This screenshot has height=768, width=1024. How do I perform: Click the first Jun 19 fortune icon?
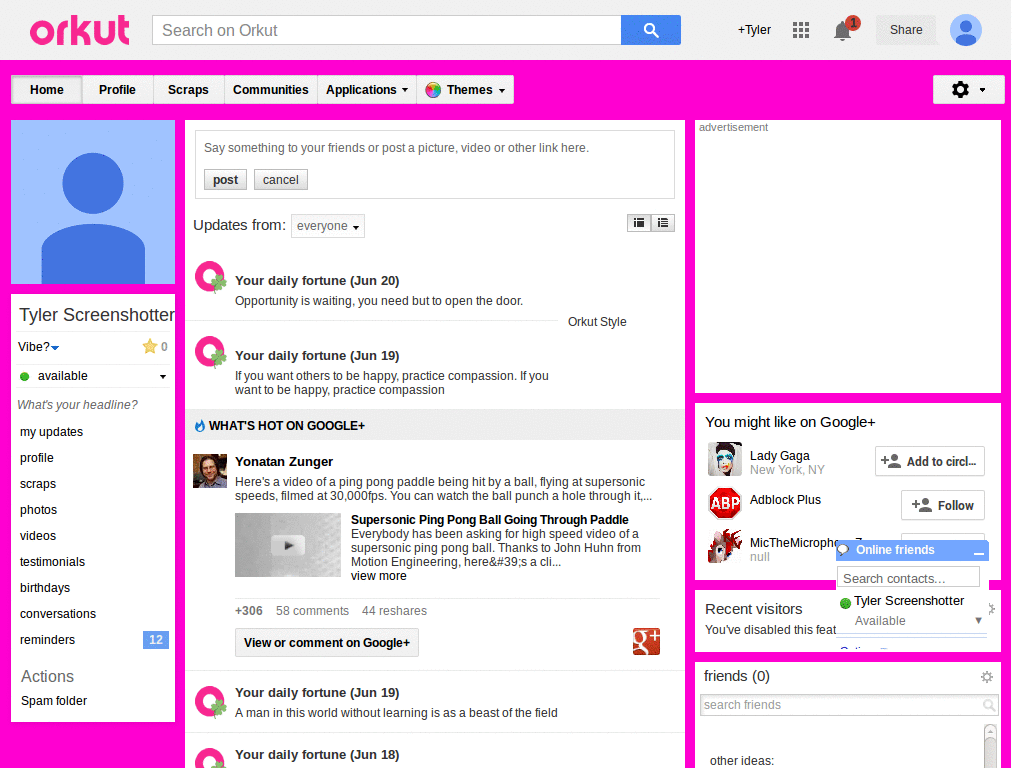pyautogui.click(x=211, y=353)
